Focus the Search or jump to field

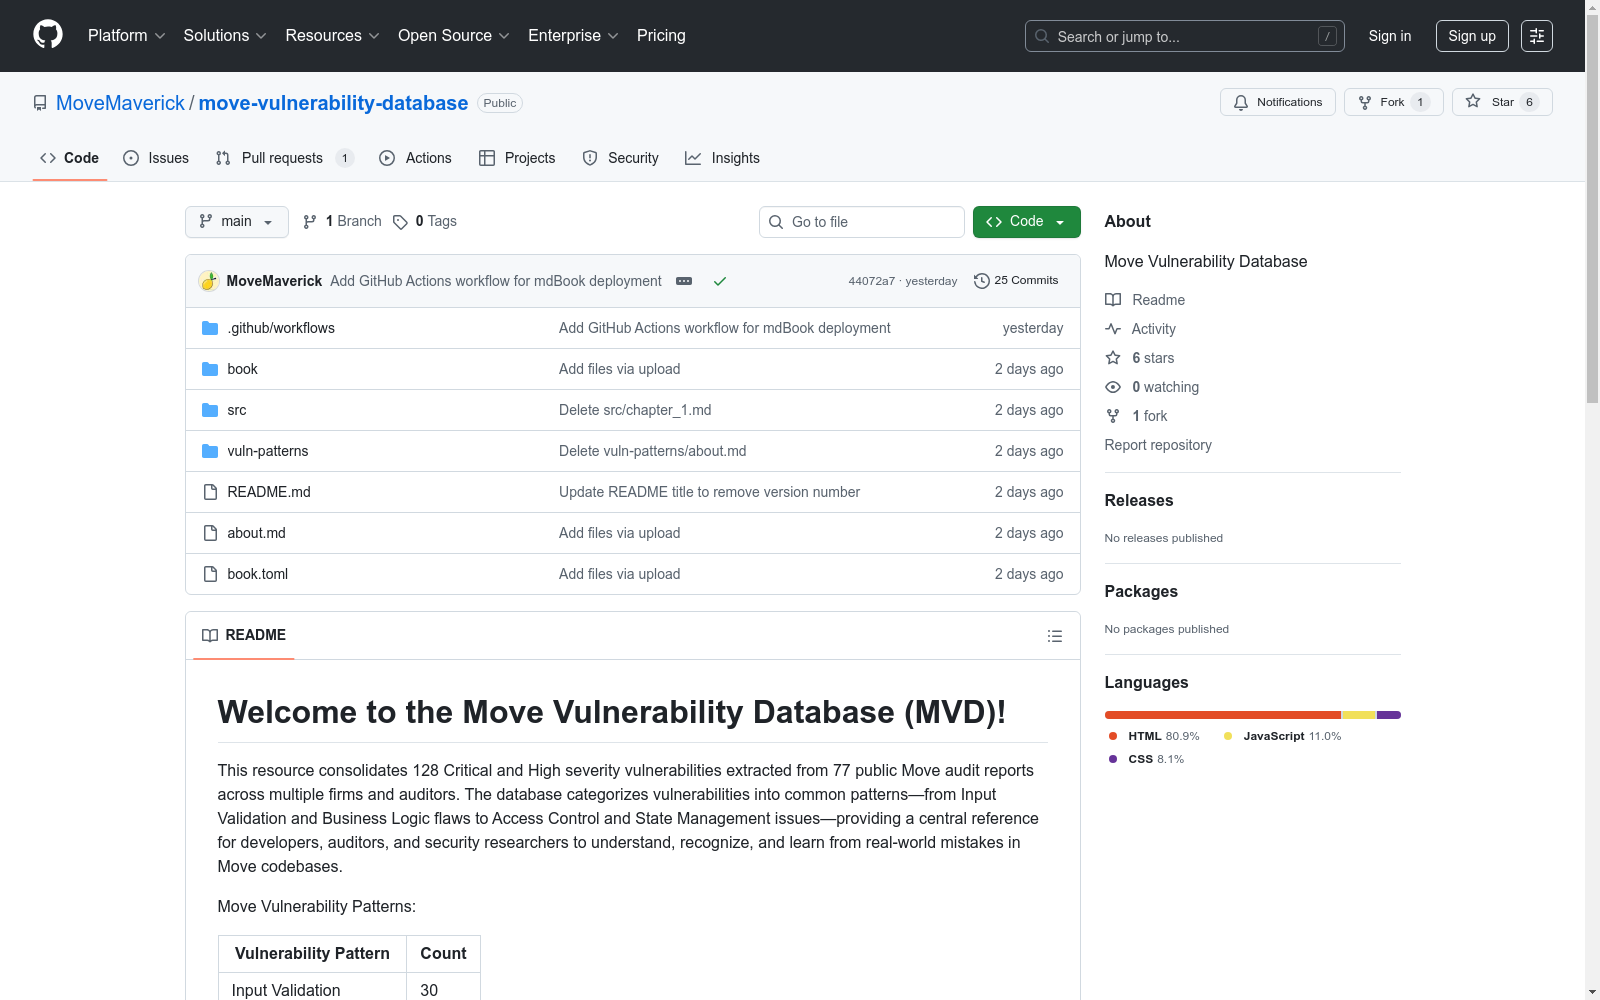[1184, 36]
